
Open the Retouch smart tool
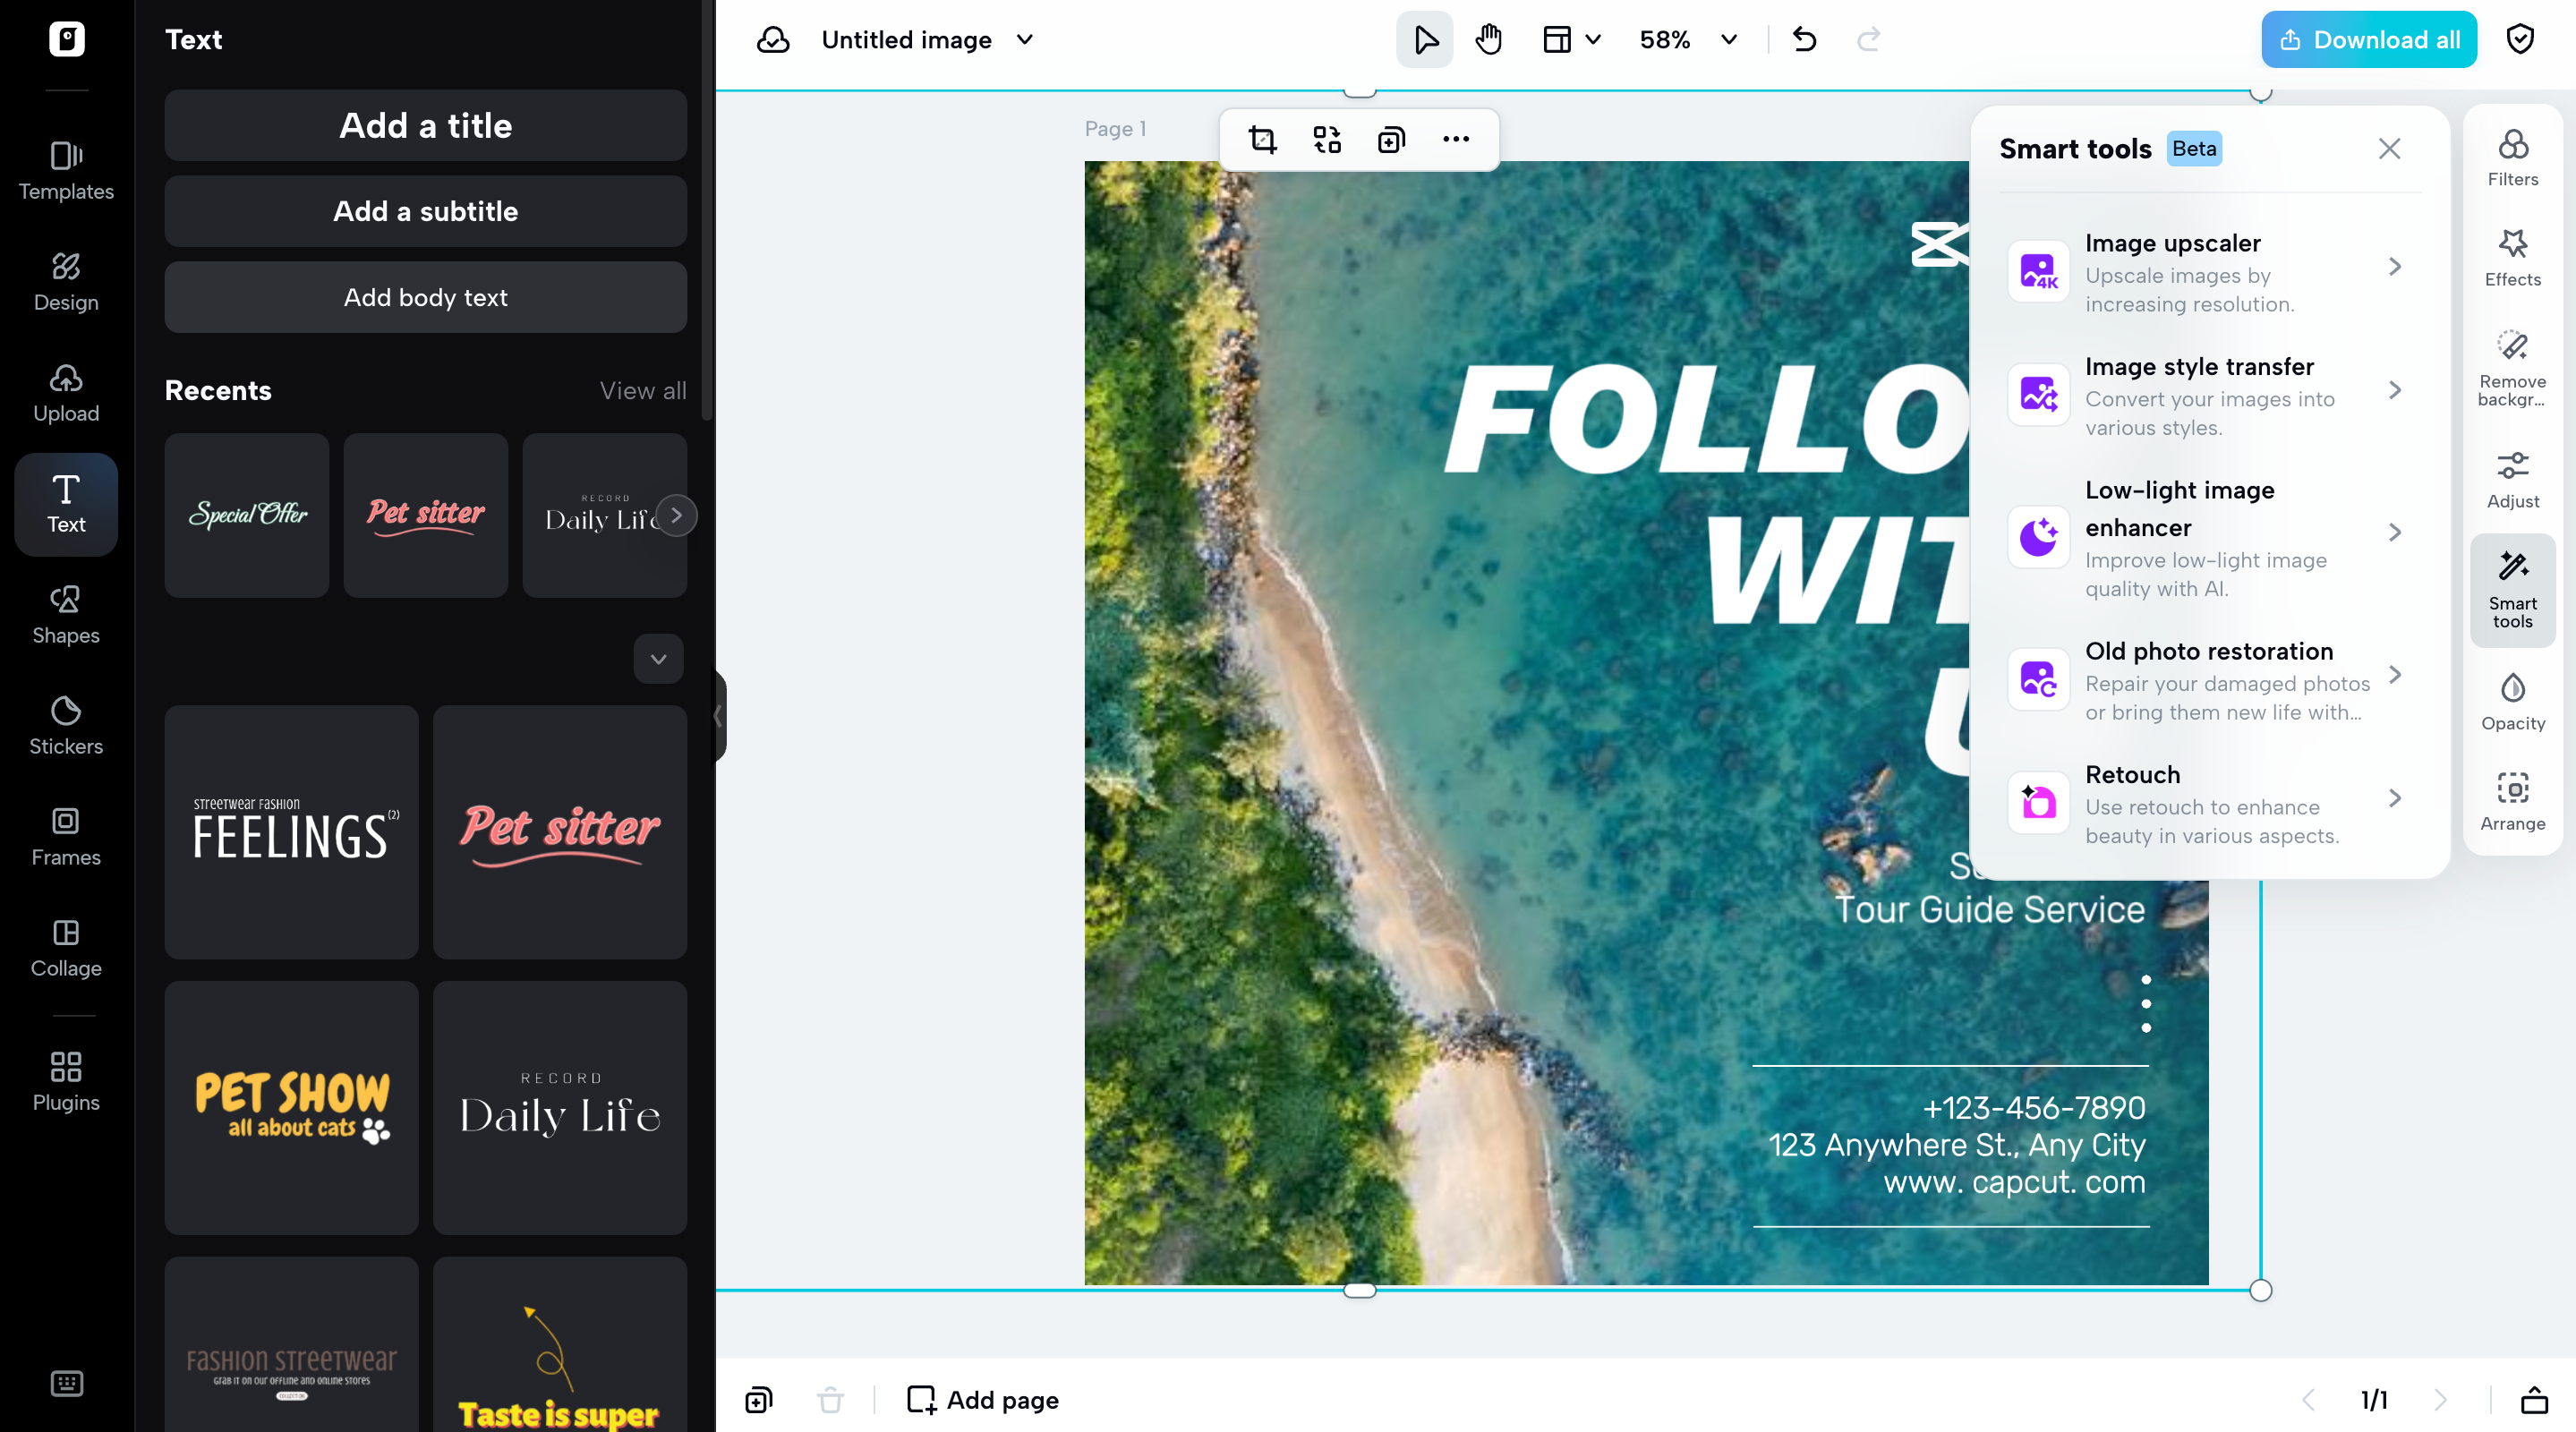pos(2210,803)
